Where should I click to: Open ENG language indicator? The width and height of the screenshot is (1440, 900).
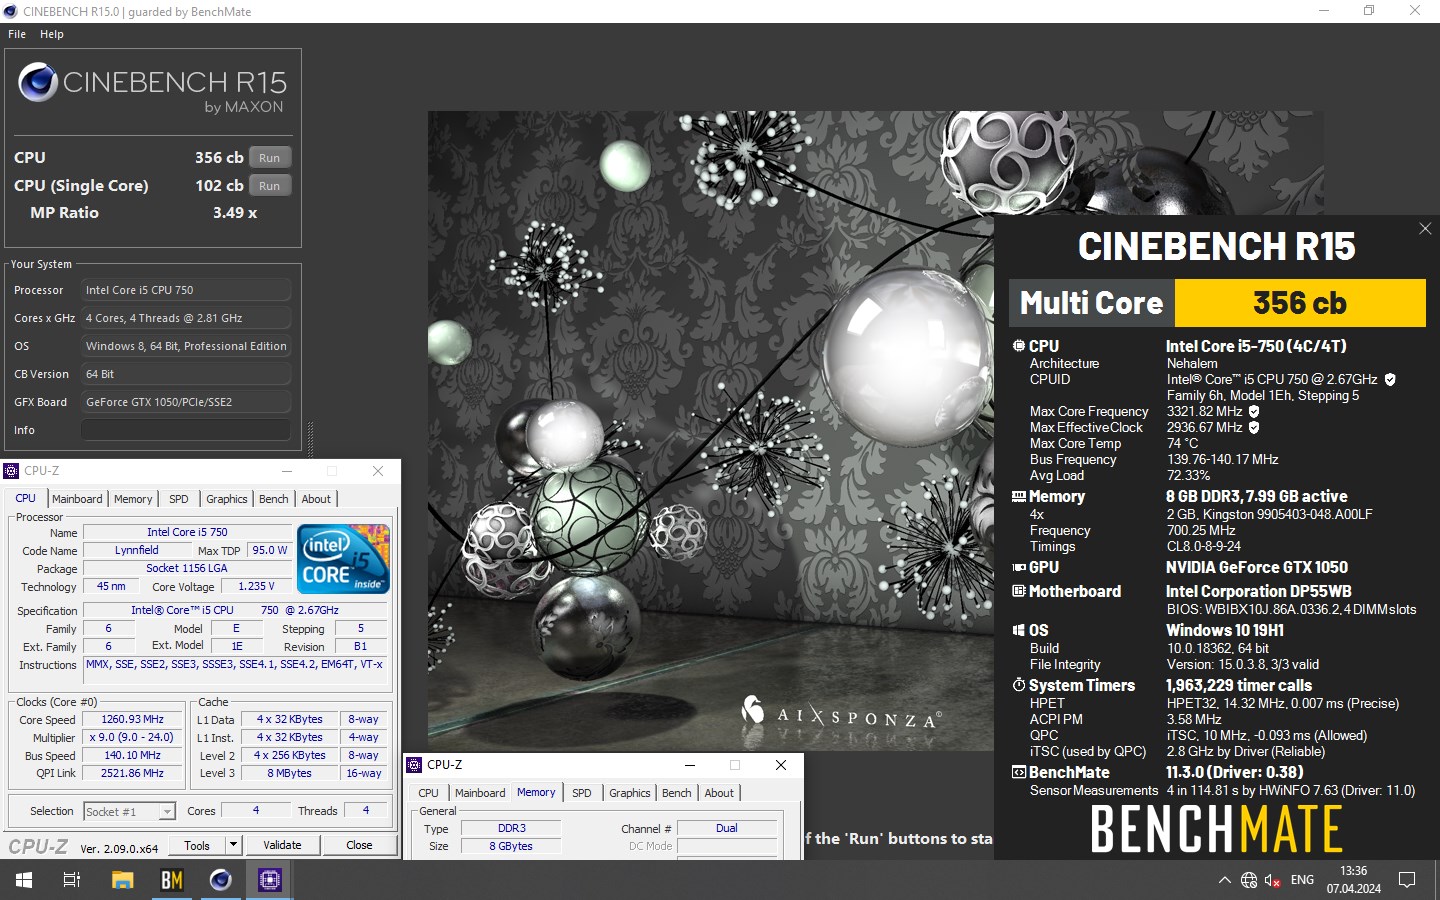(1302, 880)
